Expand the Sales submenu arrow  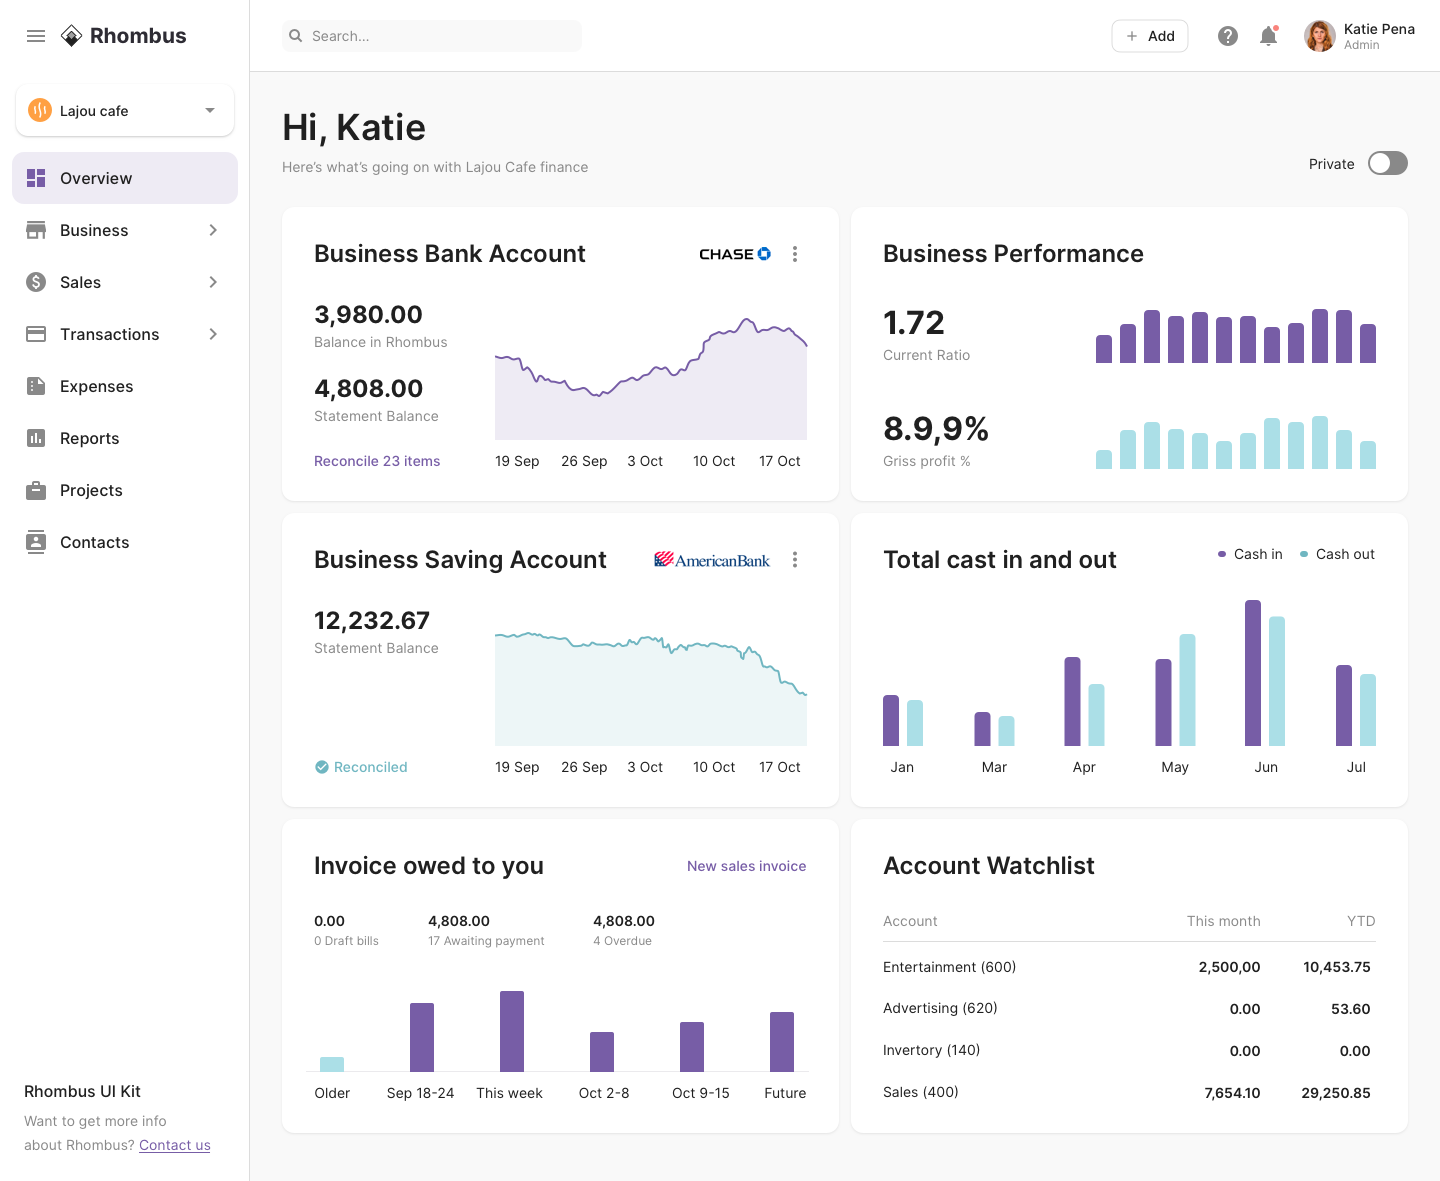(x=213, y=282)
